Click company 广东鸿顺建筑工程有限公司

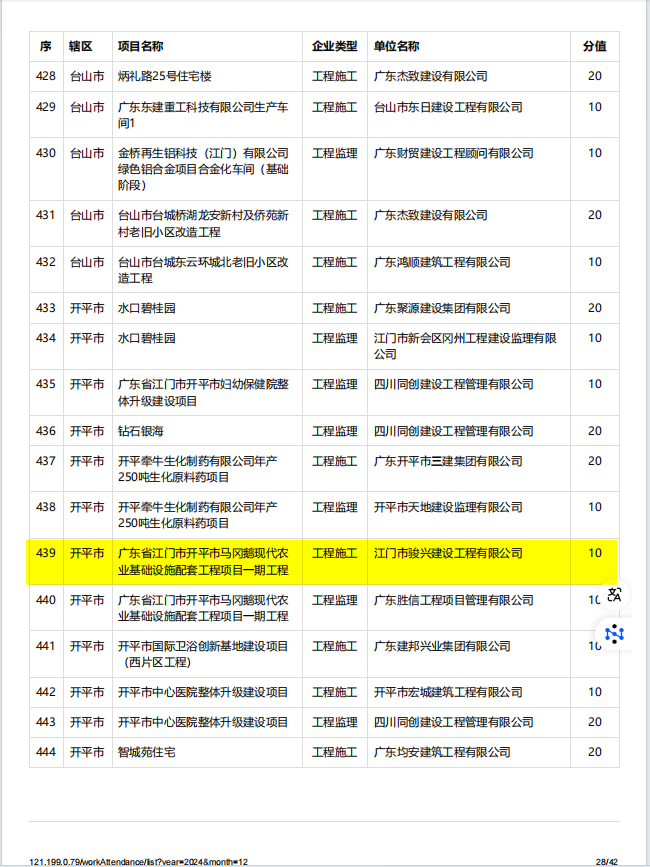click(x=442, y=262)
